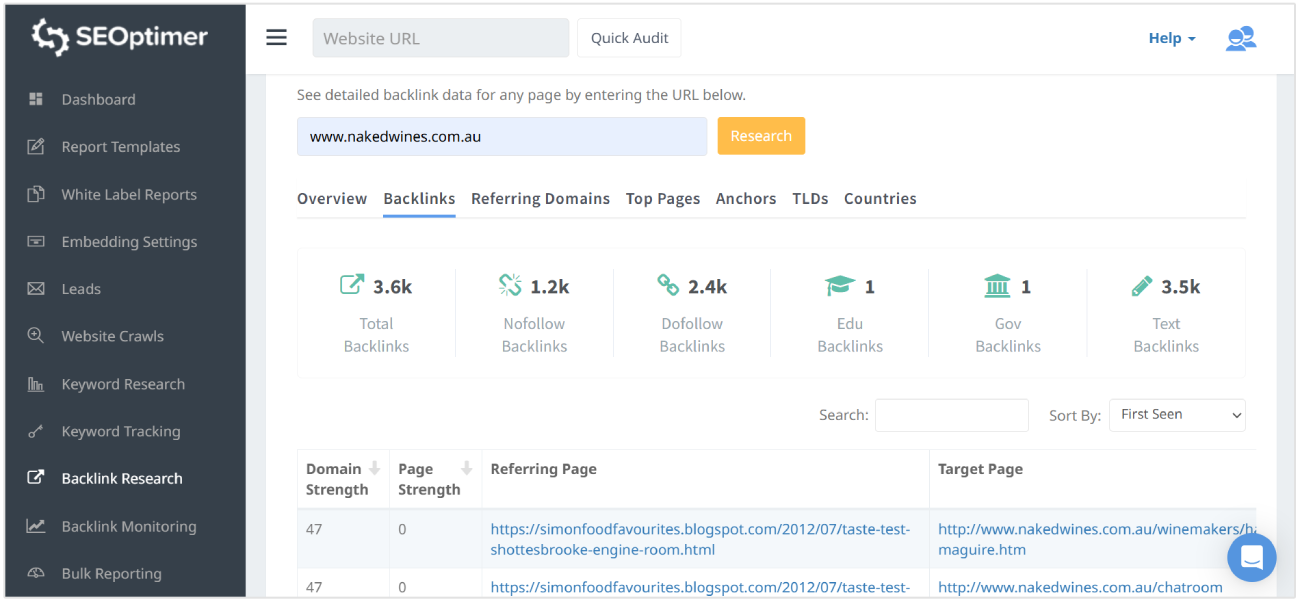Toggle the sidebar with the hamburger menu
Image resolution: width=1300 pixels, height=602 pixels.
(276, 37)
